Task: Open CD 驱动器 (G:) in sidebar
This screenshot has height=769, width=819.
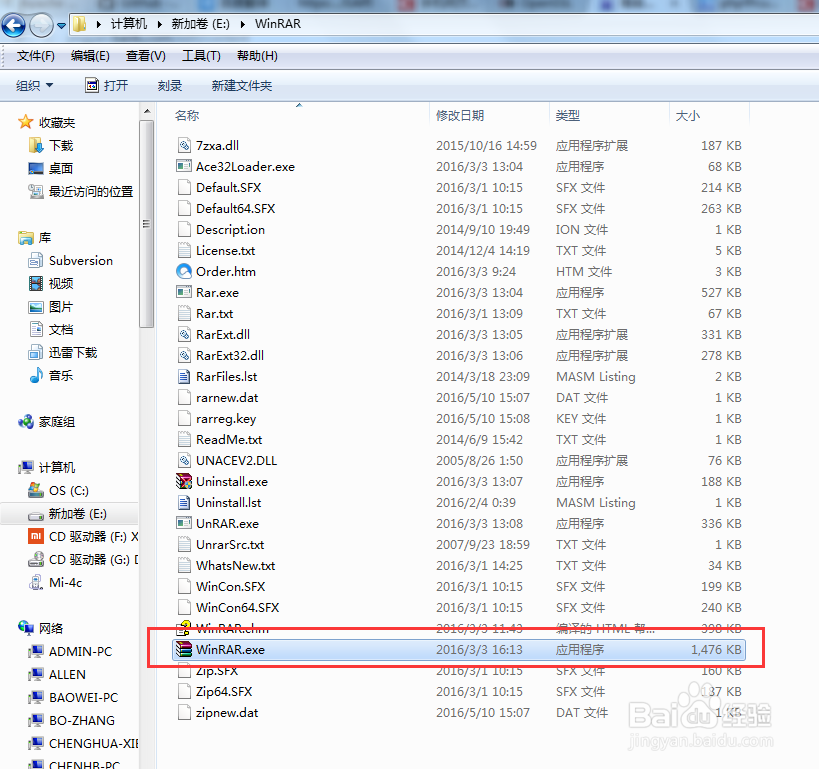Action: [83, 560]
